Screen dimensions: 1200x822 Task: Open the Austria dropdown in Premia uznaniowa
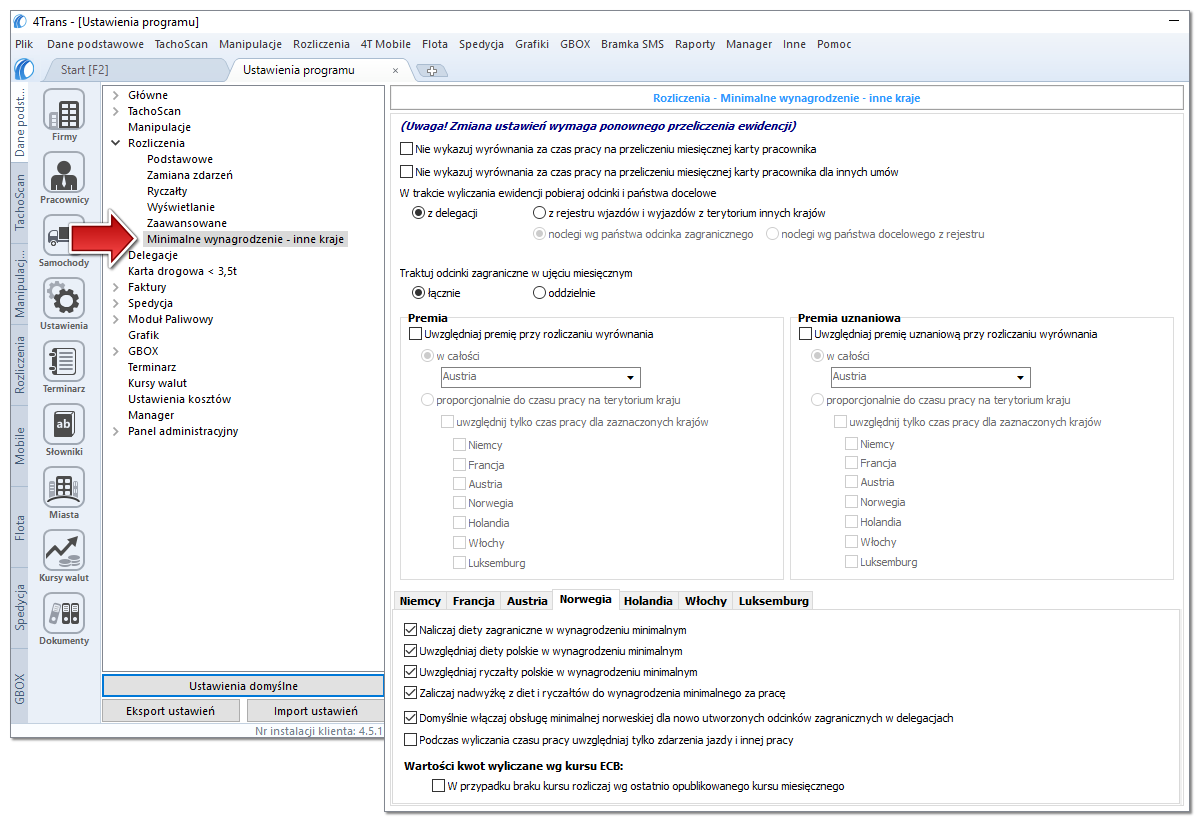click(930, 377)
